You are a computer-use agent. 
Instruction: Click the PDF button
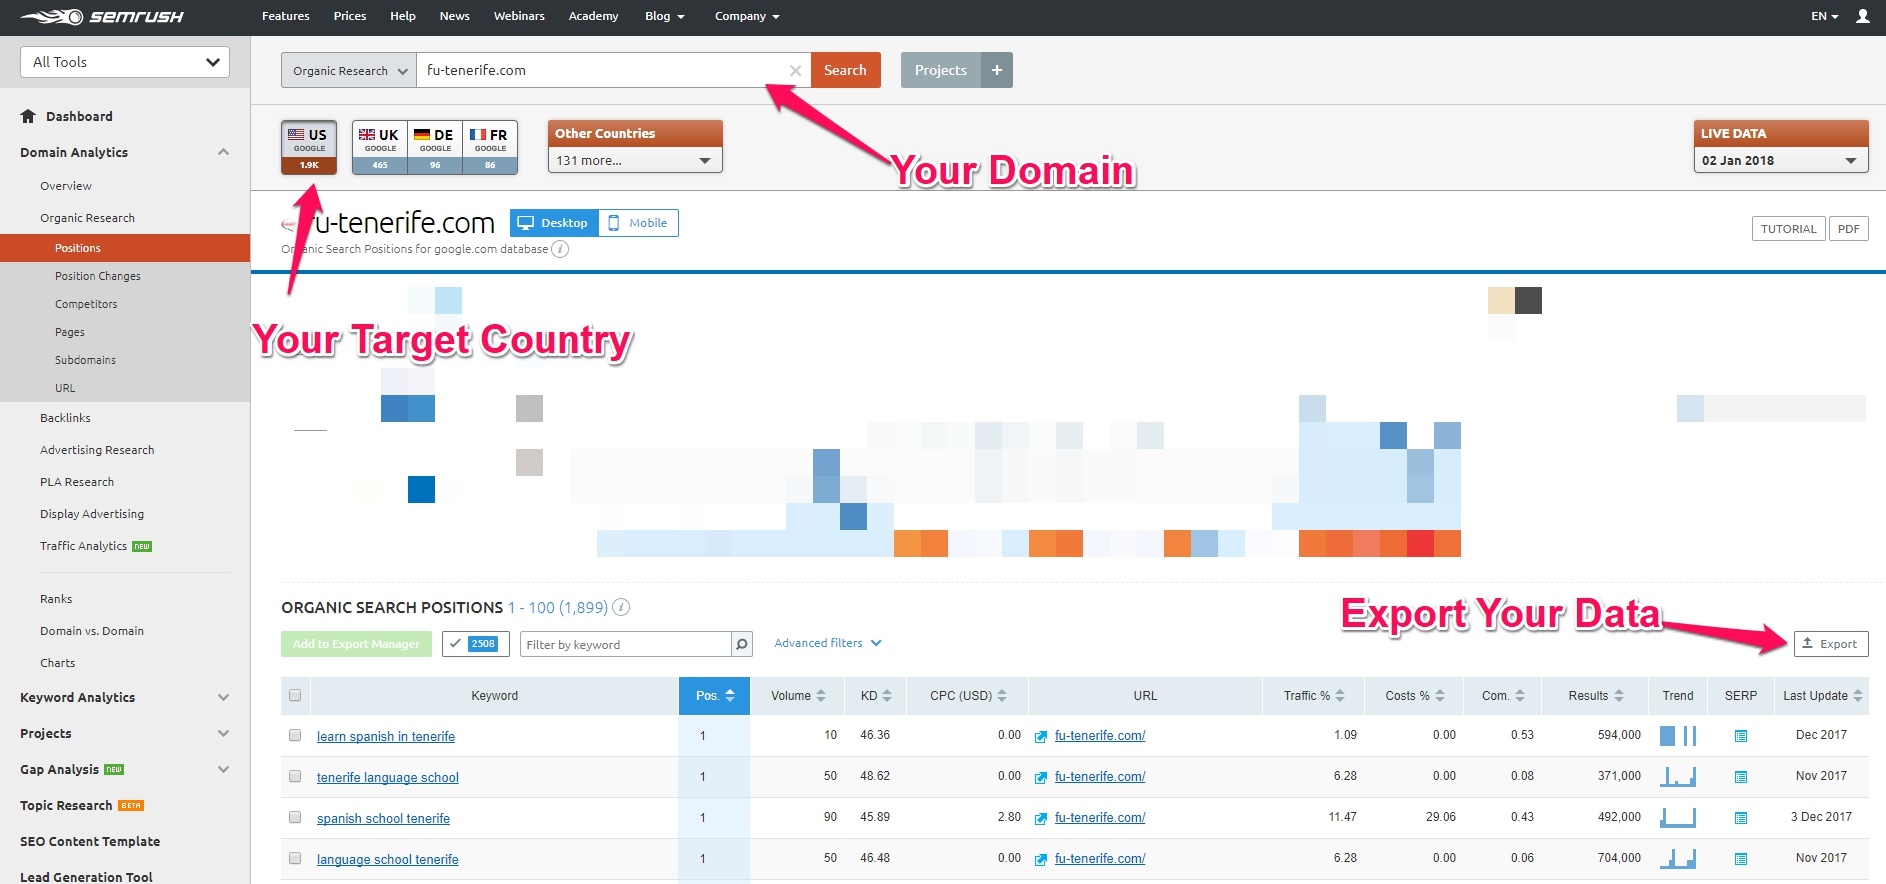[x=1849, y=229]
